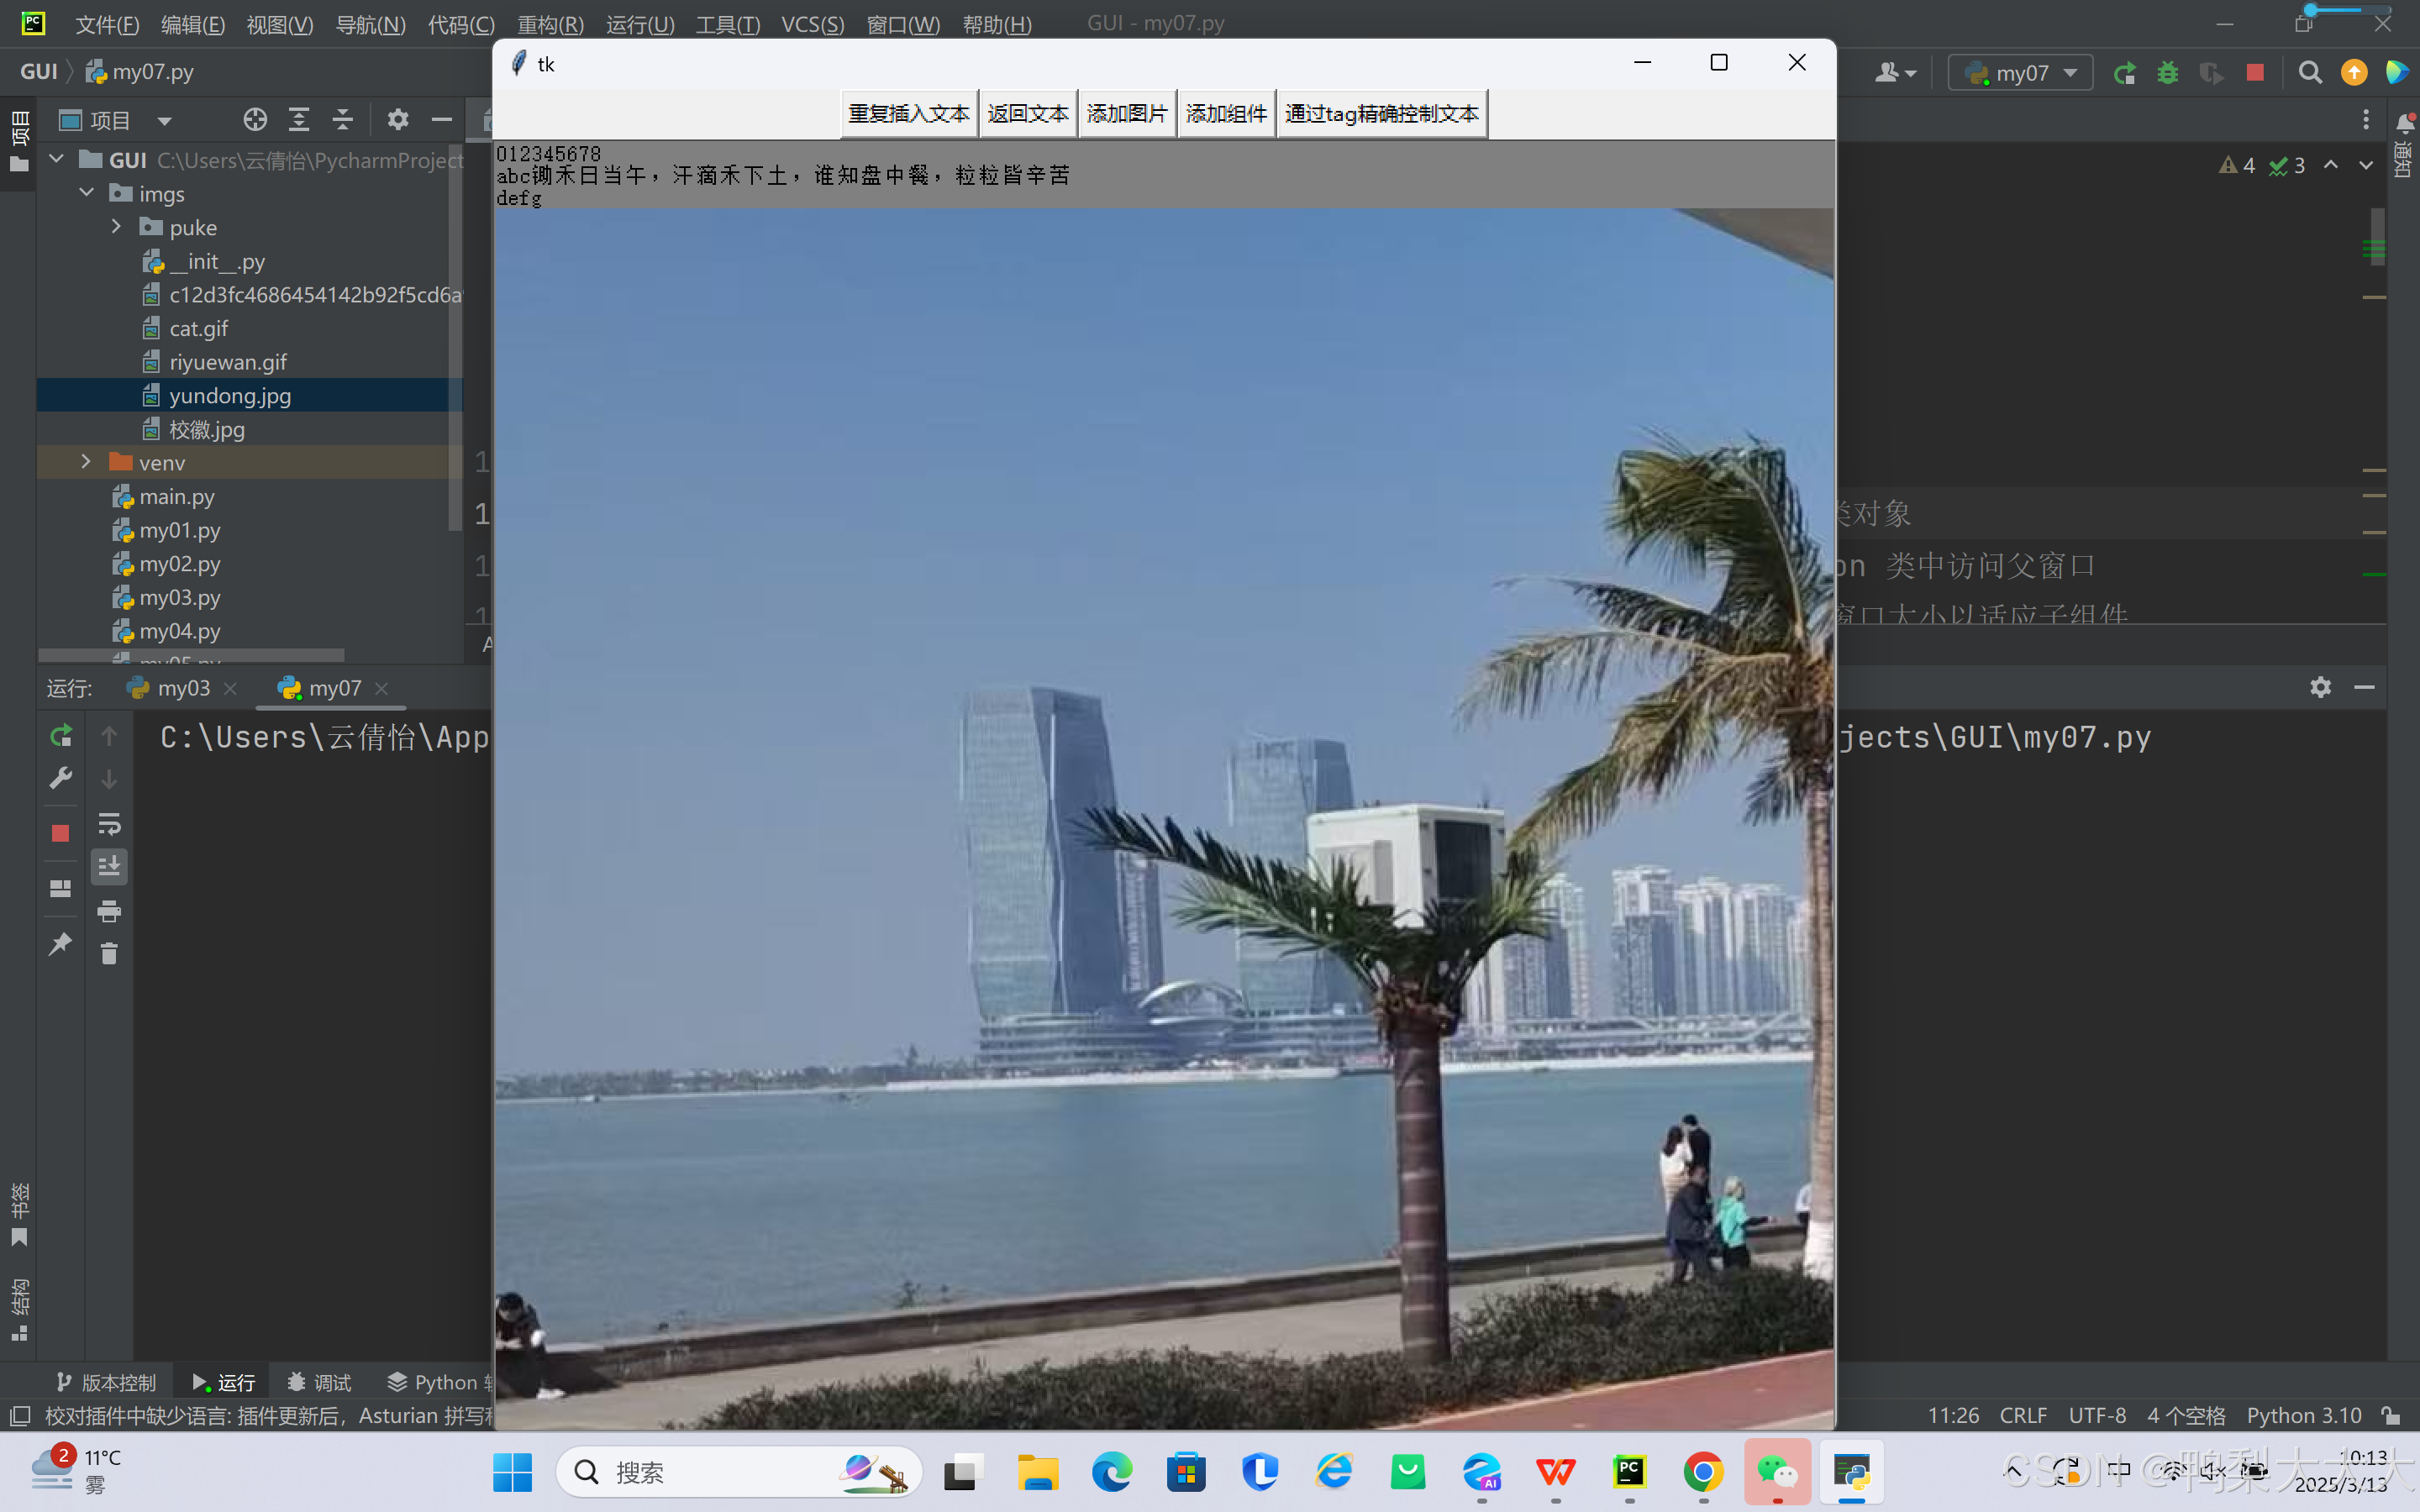The height and width of the screenshot is (1512, 2420).
Task: Expand the venv folder
Action: tap(86, 462)
